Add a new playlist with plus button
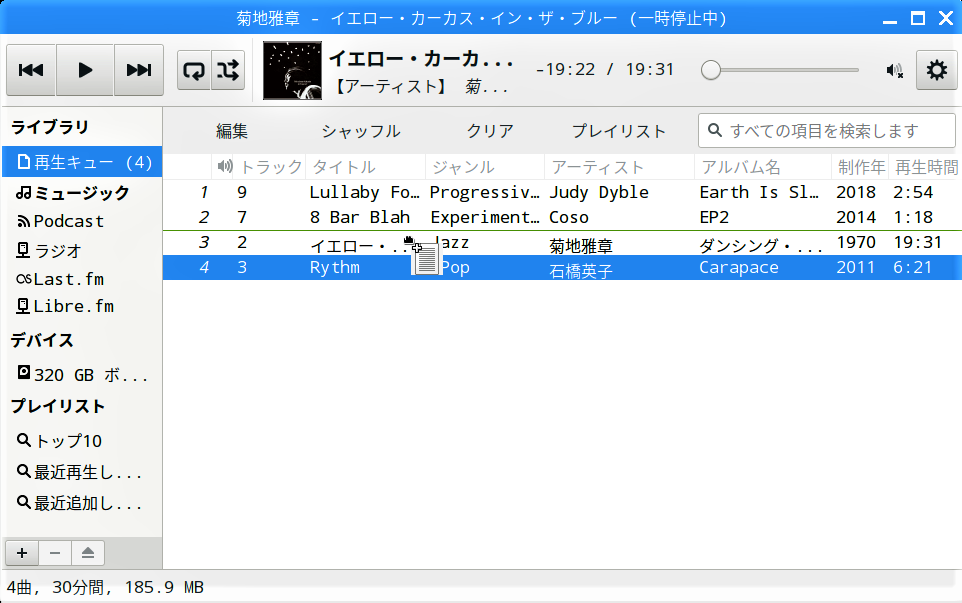Viewport: 962px width, 603px height. 22,553
